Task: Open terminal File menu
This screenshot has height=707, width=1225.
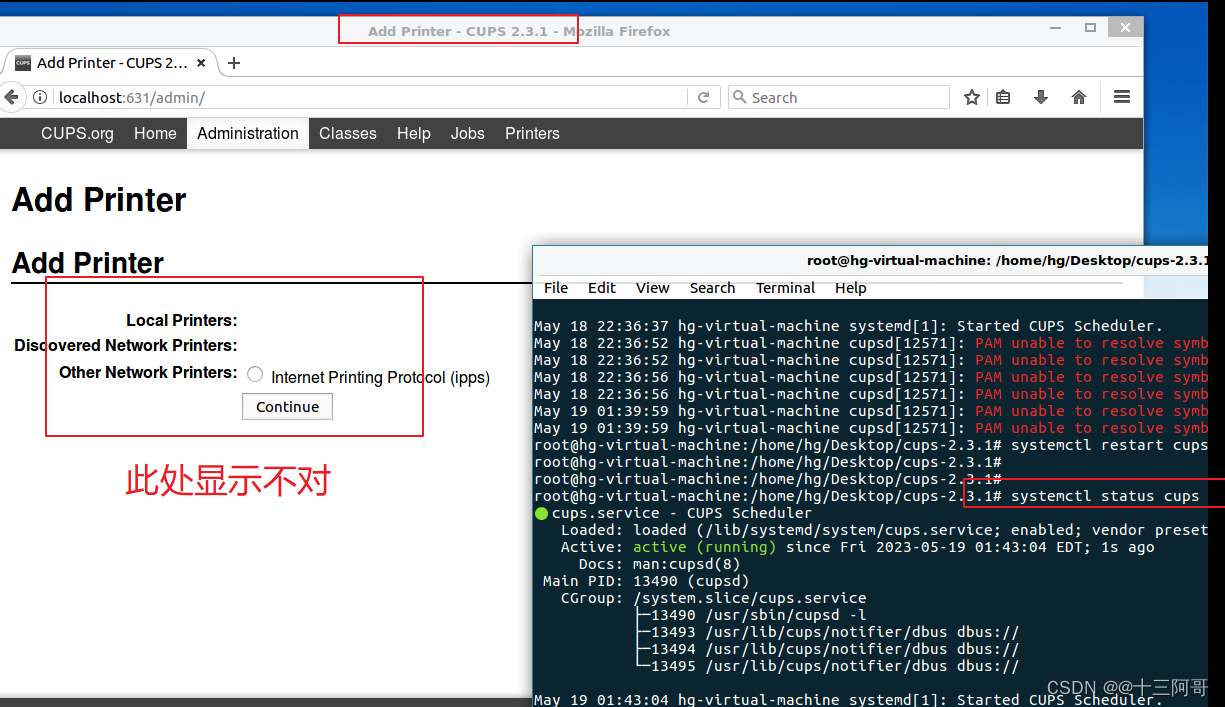Action: click(556, 288)
